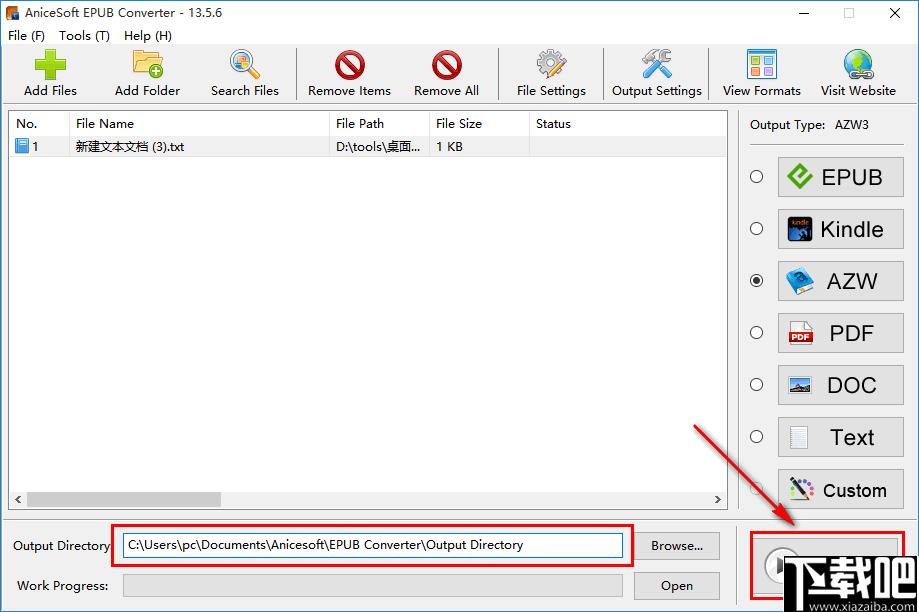Click the Output Type: AZW3 label

point(809,125)
